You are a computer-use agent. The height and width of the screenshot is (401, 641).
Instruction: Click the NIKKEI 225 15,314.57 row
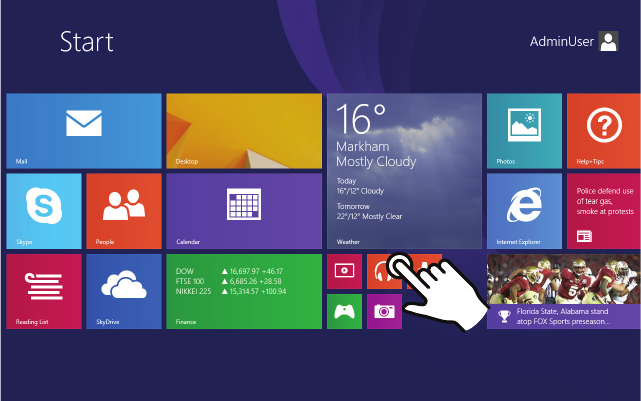[x=231, y=291]
